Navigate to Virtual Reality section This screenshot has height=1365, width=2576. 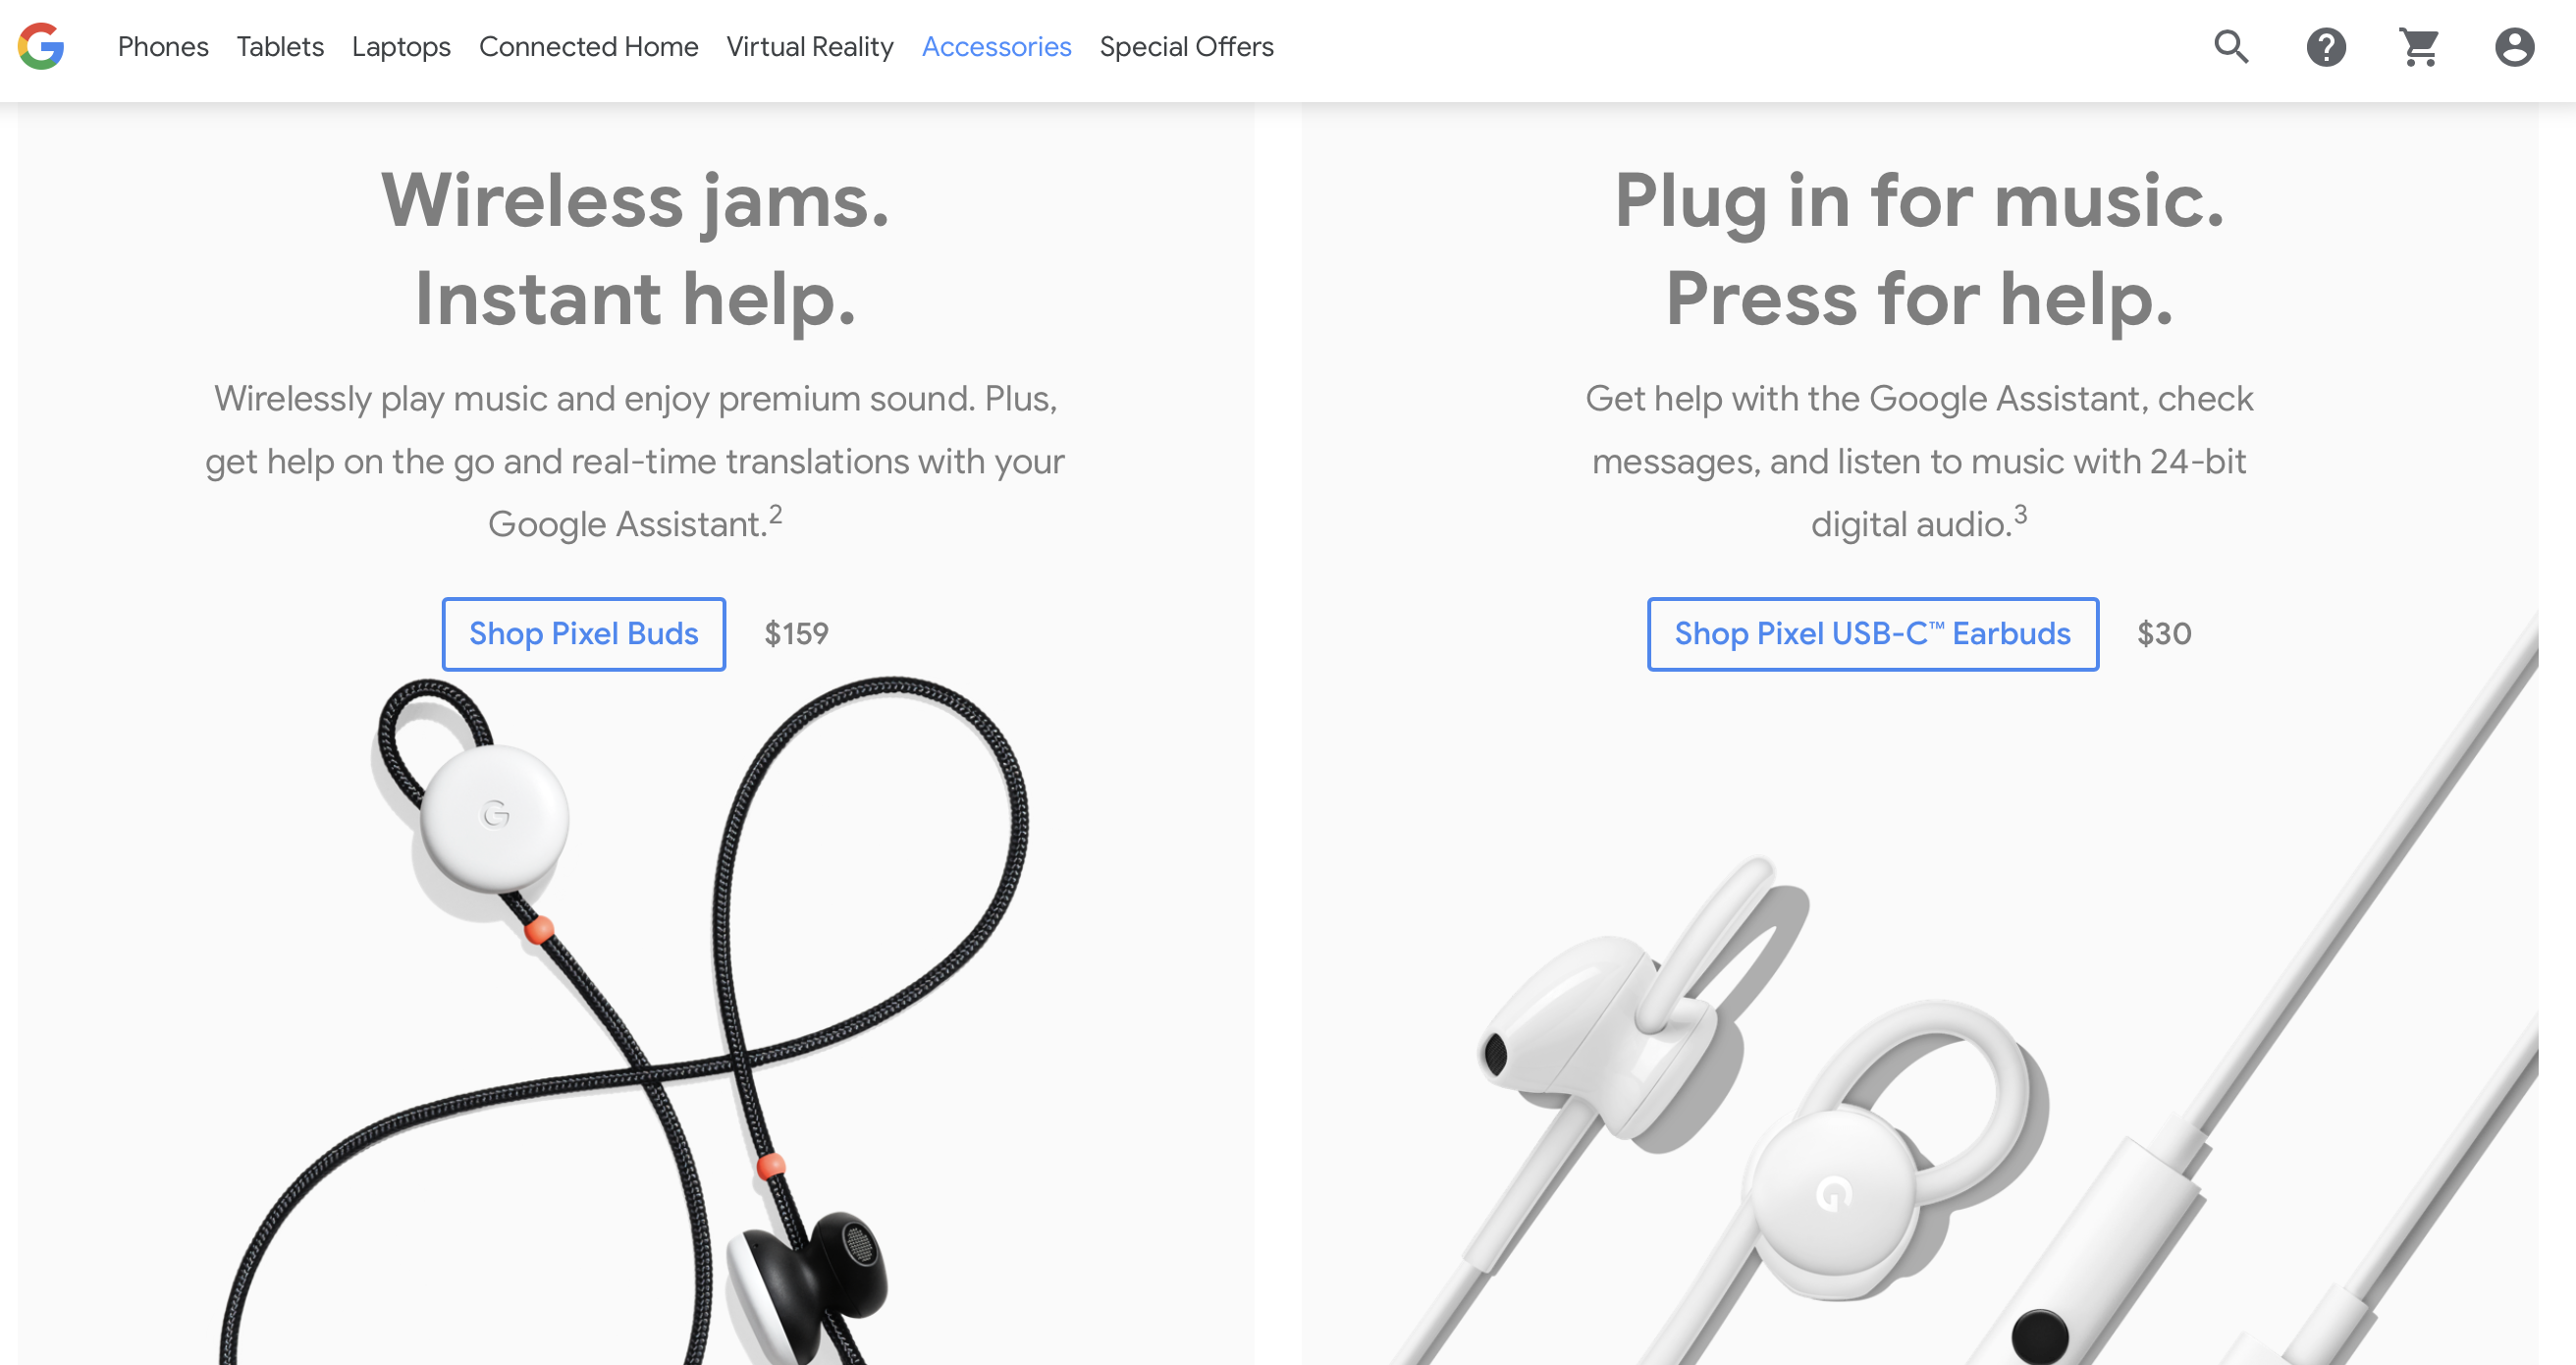point(810,47)
